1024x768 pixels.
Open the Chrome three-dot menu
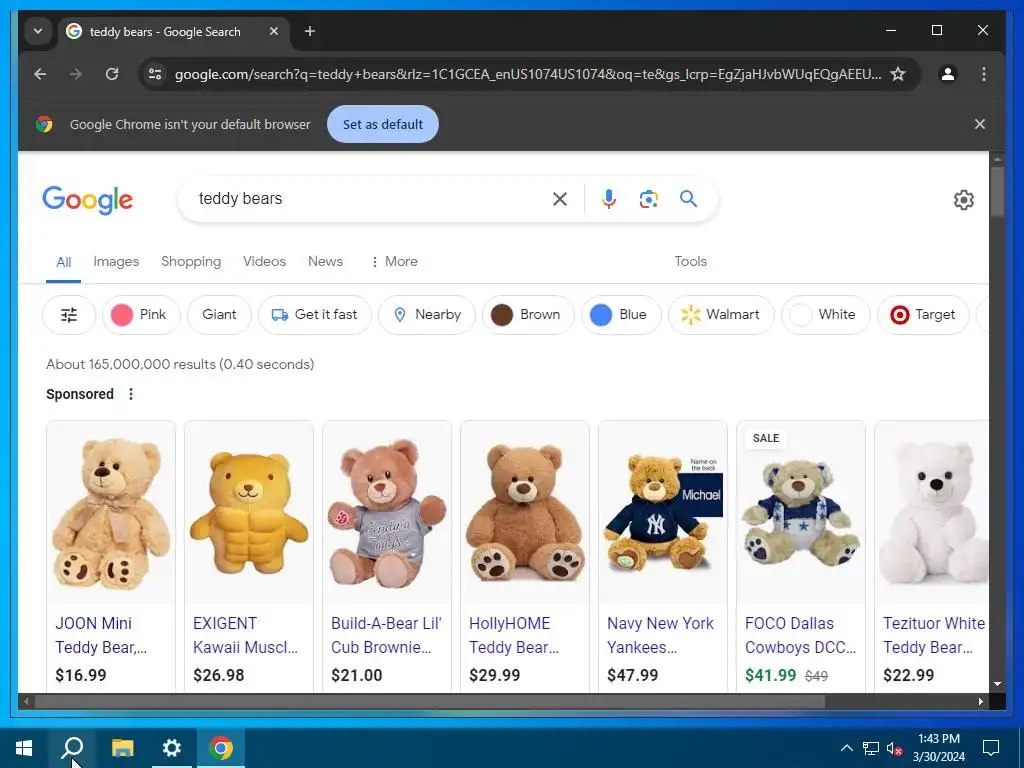(x=984, y=74)
